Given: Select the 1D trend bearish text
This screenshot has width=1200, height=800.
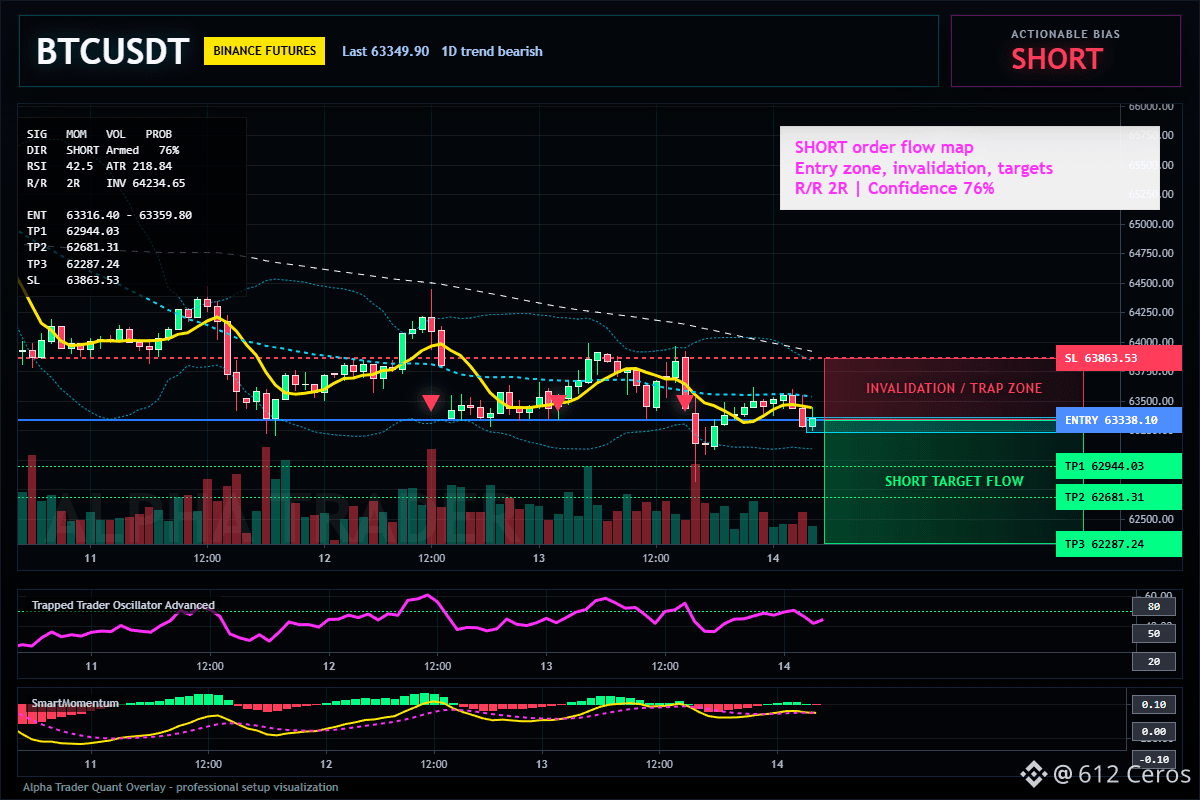Looking at the screenshot, I should [x=492, y=51].
